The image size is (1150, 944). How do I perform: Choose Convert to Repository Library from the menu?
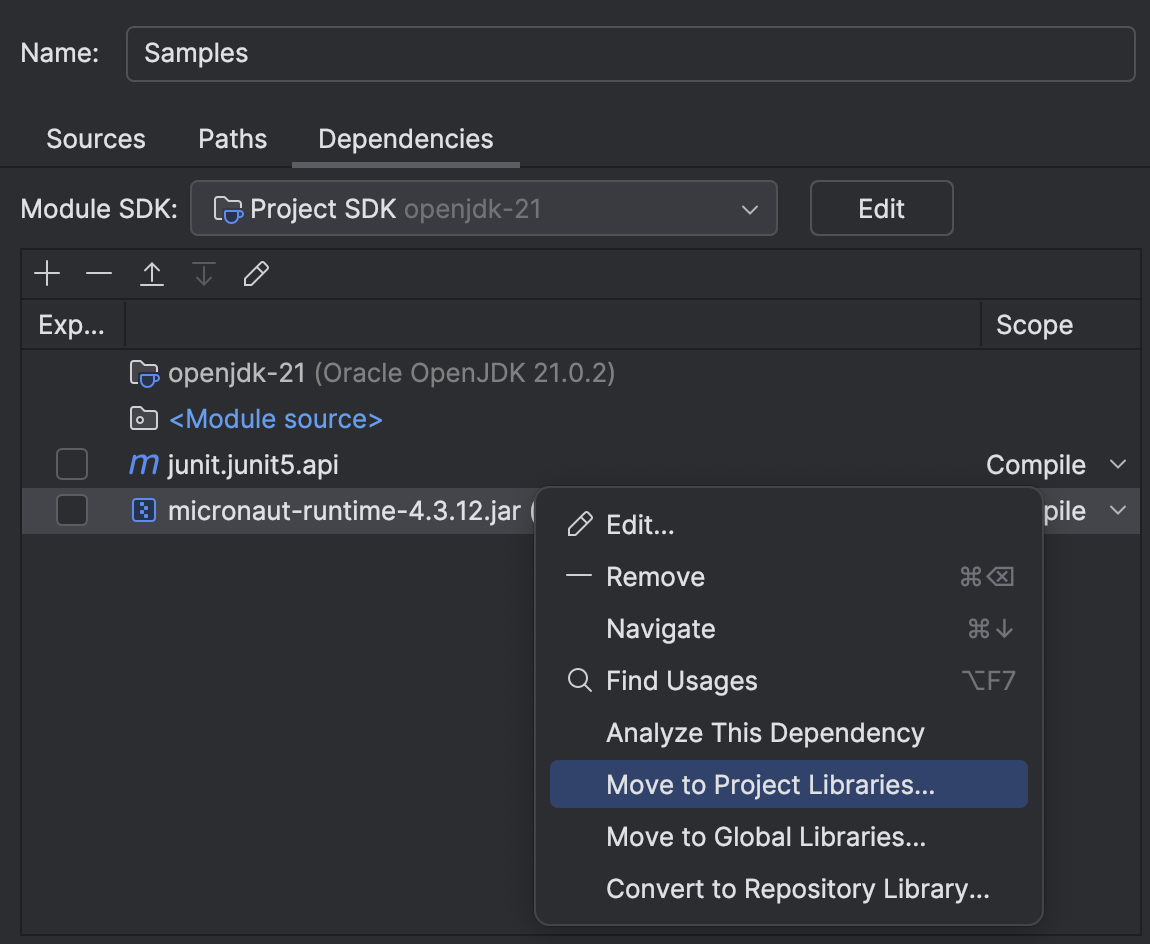point(796,888)
